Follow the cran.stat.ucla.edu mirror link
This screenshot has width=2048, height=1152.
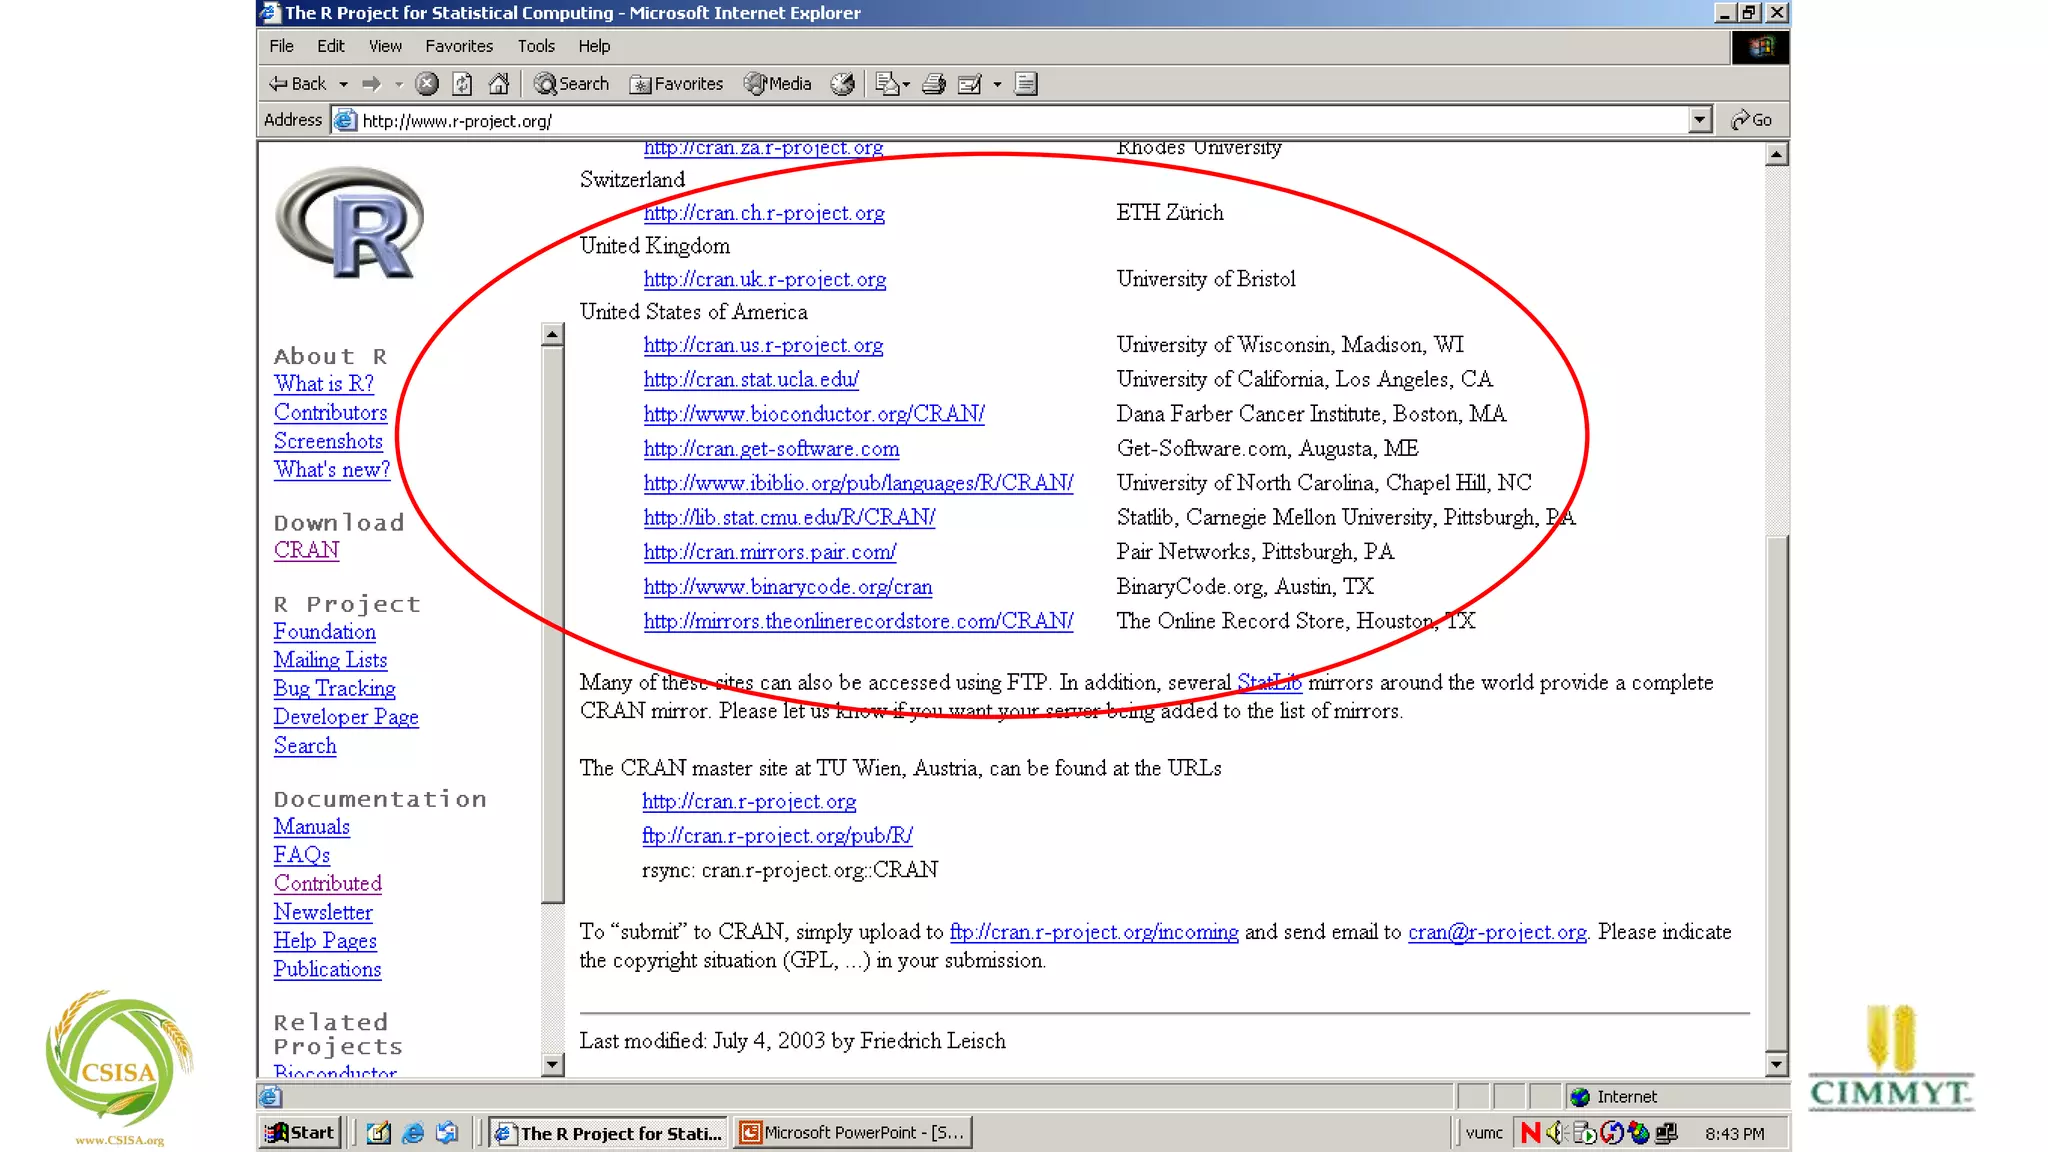tap(750, 380)
